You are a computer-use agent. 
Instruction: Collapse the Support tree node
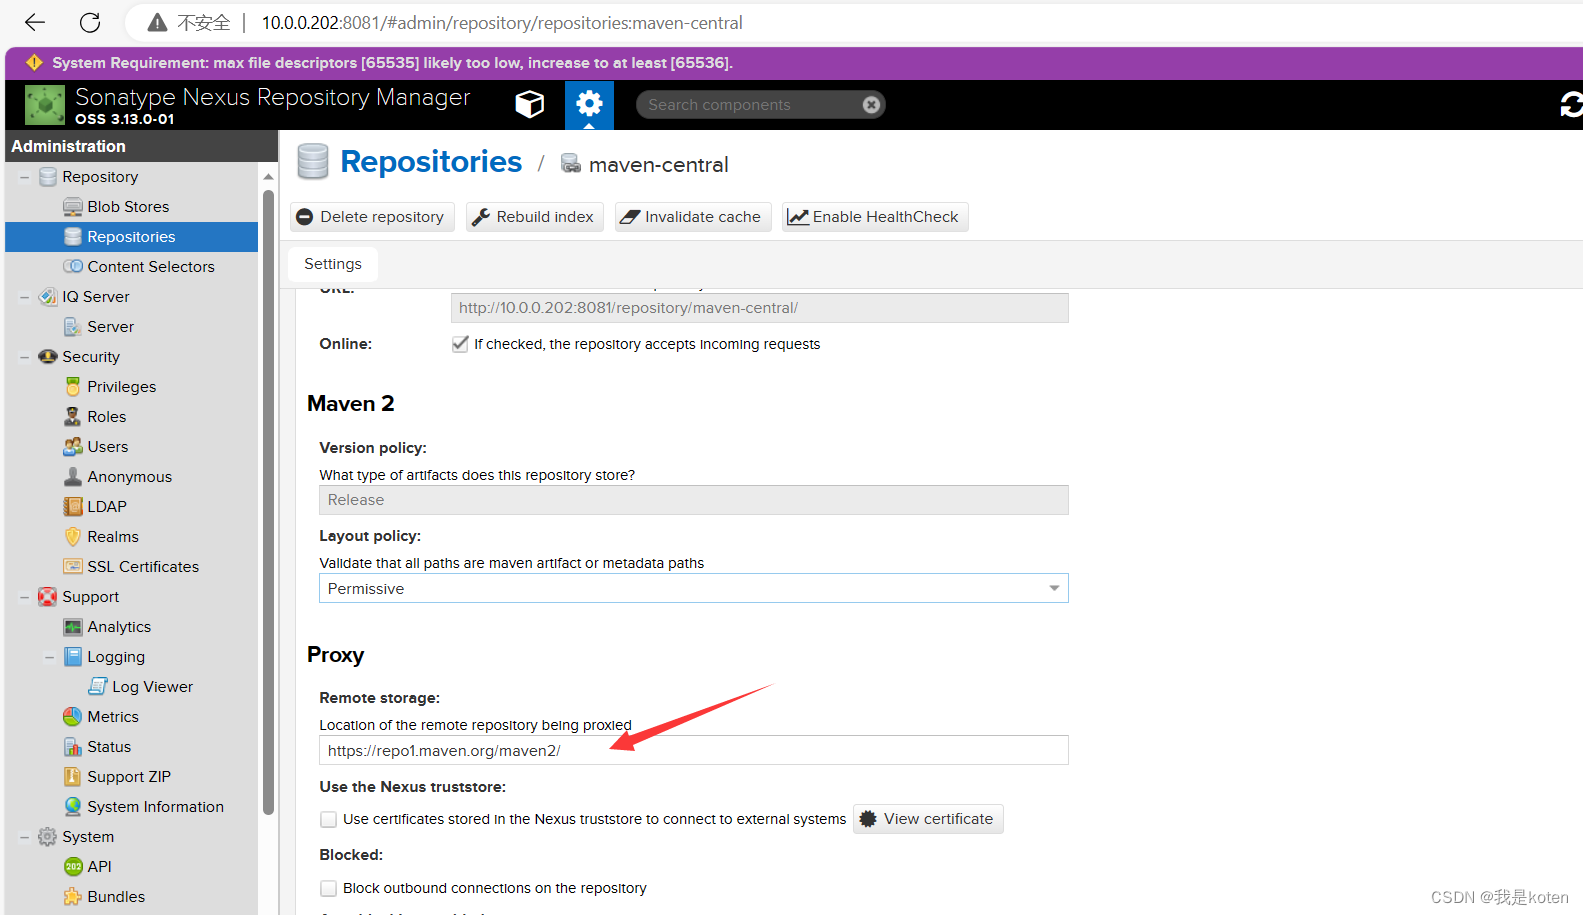click(24, 597)
